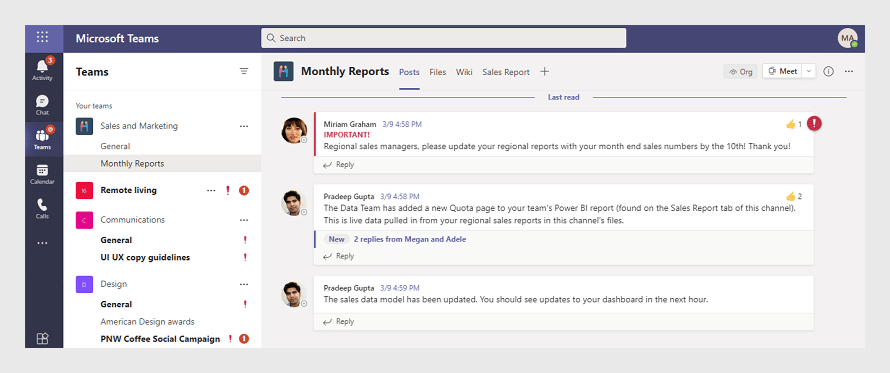Click the IMPORTANT! label
Viewport: 890px width, 373px height.
347,135
